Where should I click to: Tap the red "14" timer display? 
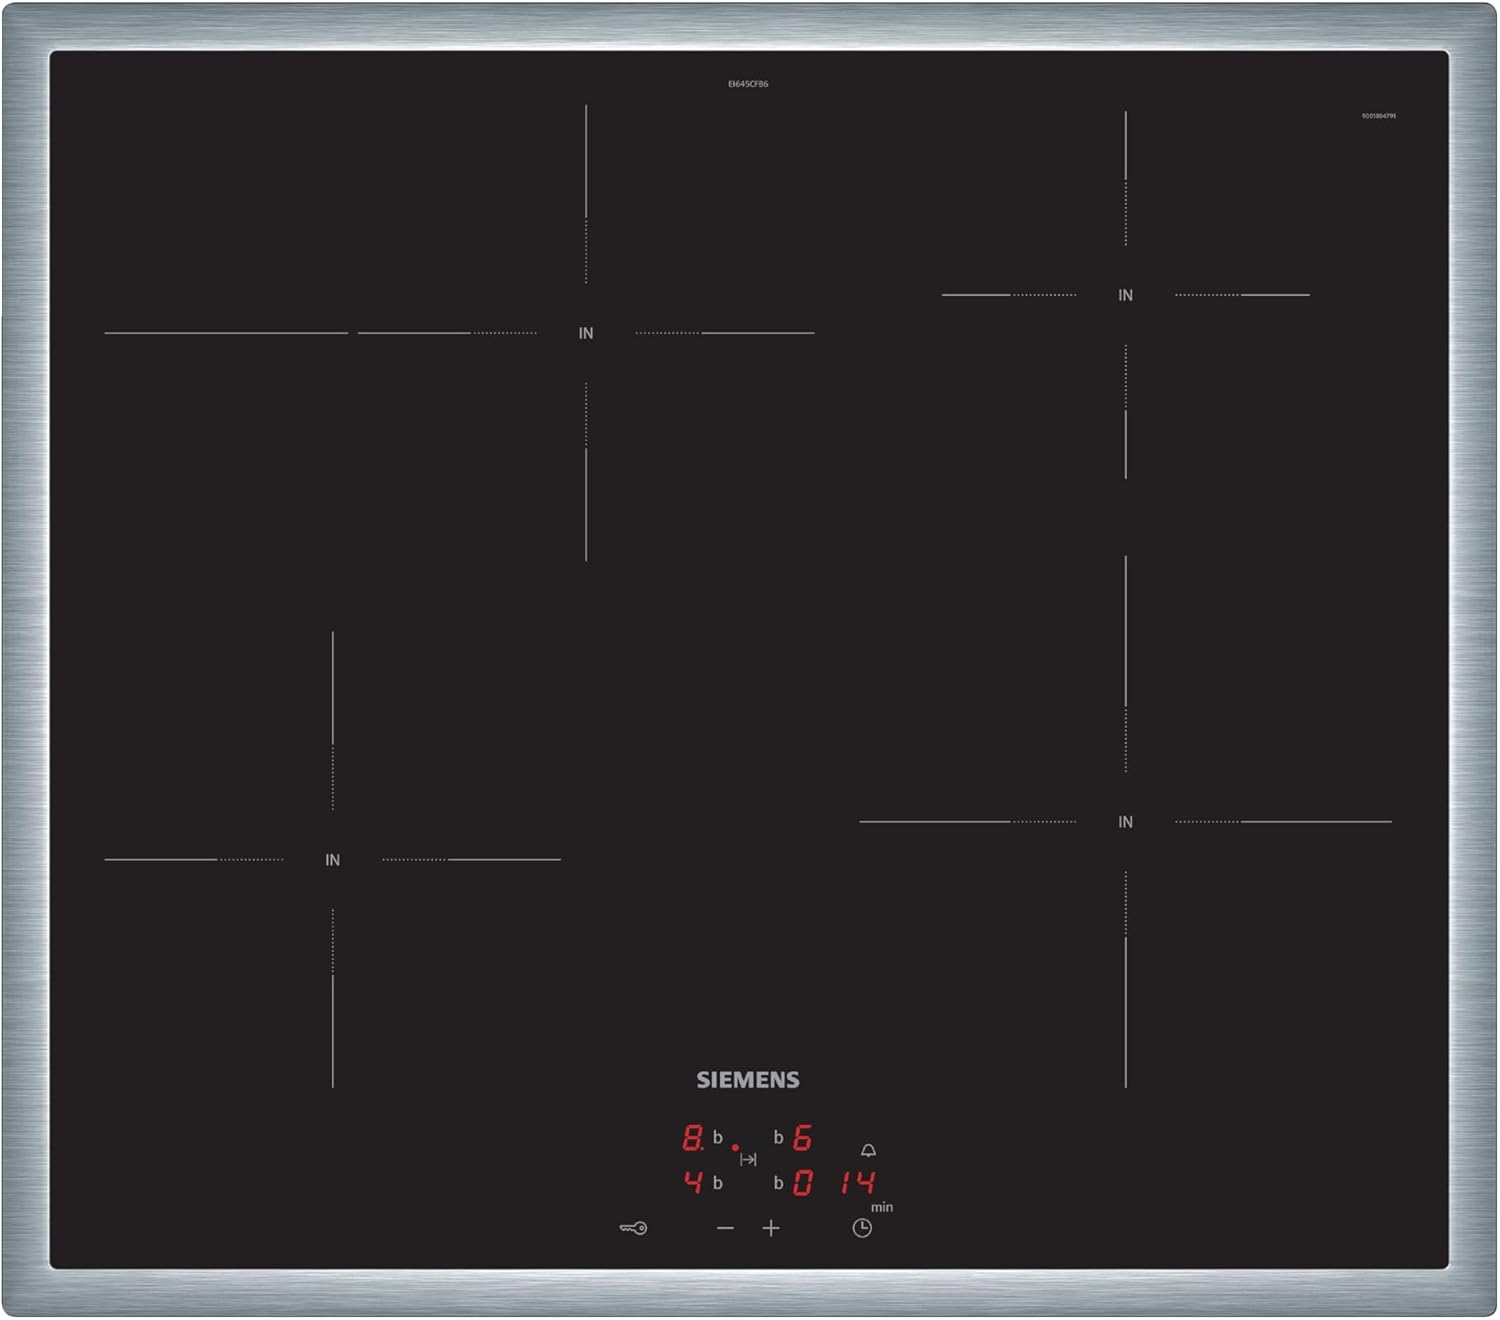click(x=858, y=1183)
